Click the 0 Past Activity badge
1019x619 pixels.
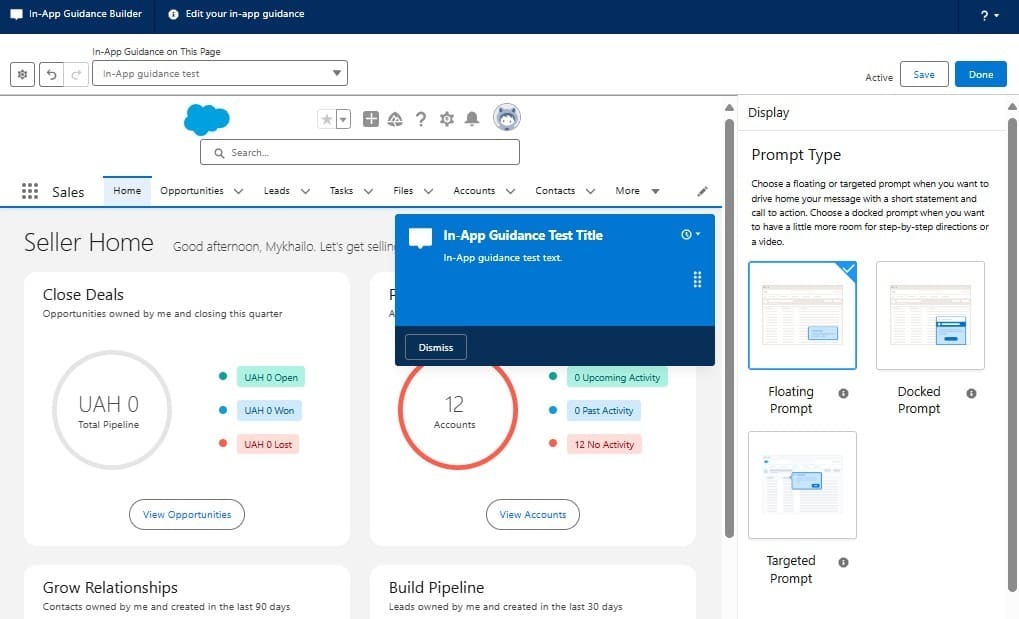(x=604, y=410)
